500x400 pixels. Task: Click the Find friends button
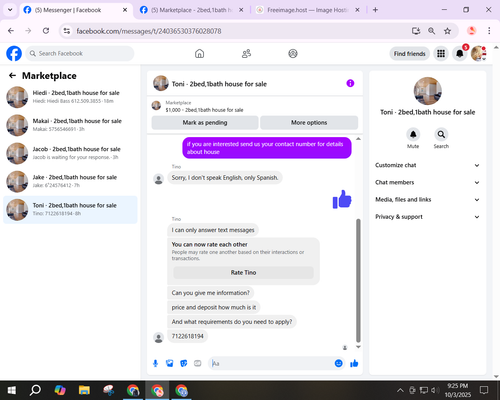pos(409,54)
